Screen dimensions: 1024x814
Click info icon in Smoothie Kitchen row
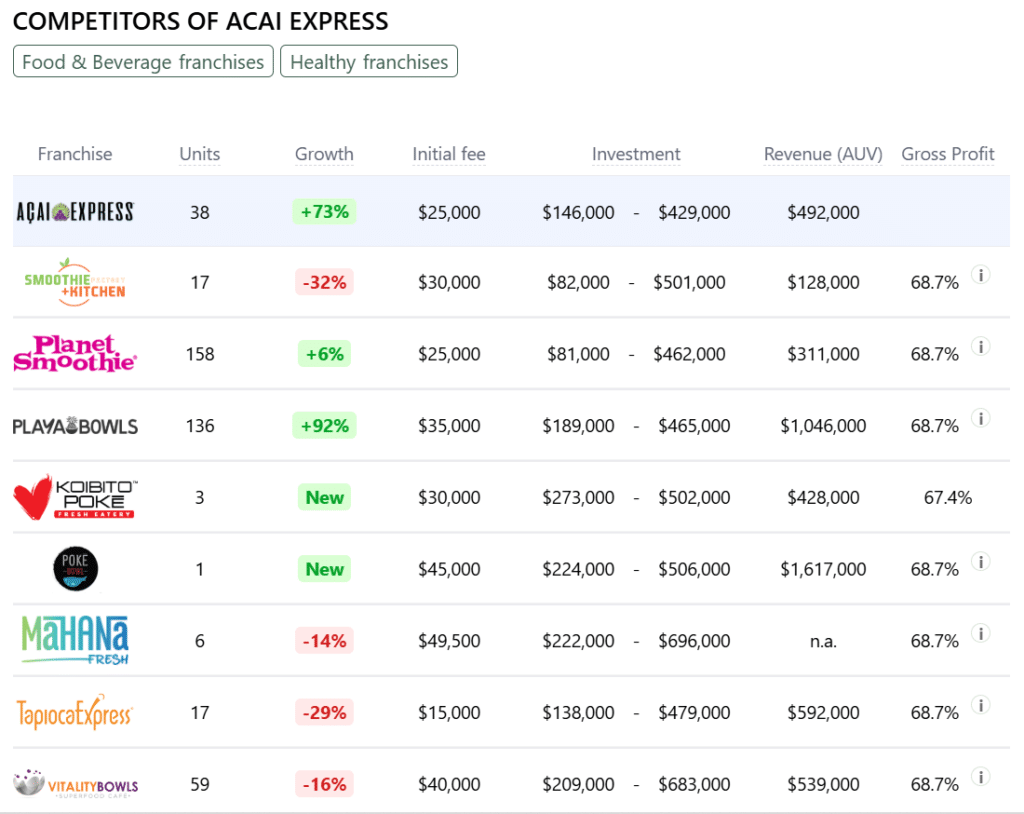pyautogui.click(x=980, y=274)
